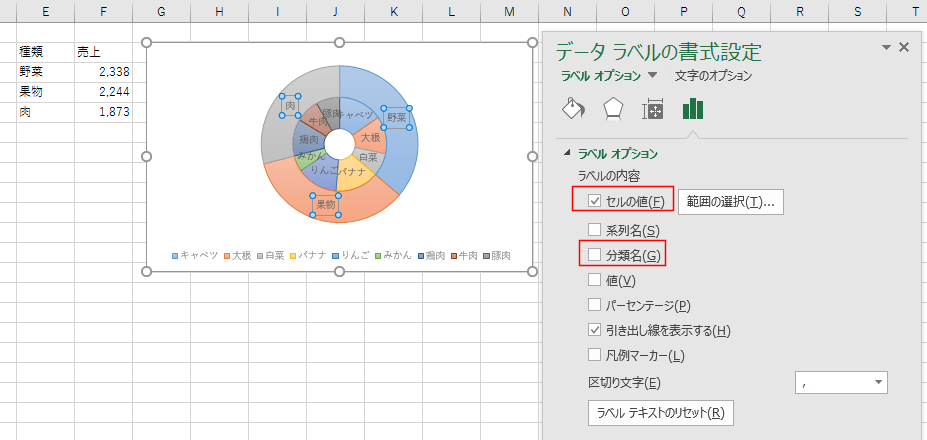Screen dimensions: 927x440
Task: Uncheck the セルの値 checkbox
Action: [x=595, y=201]
